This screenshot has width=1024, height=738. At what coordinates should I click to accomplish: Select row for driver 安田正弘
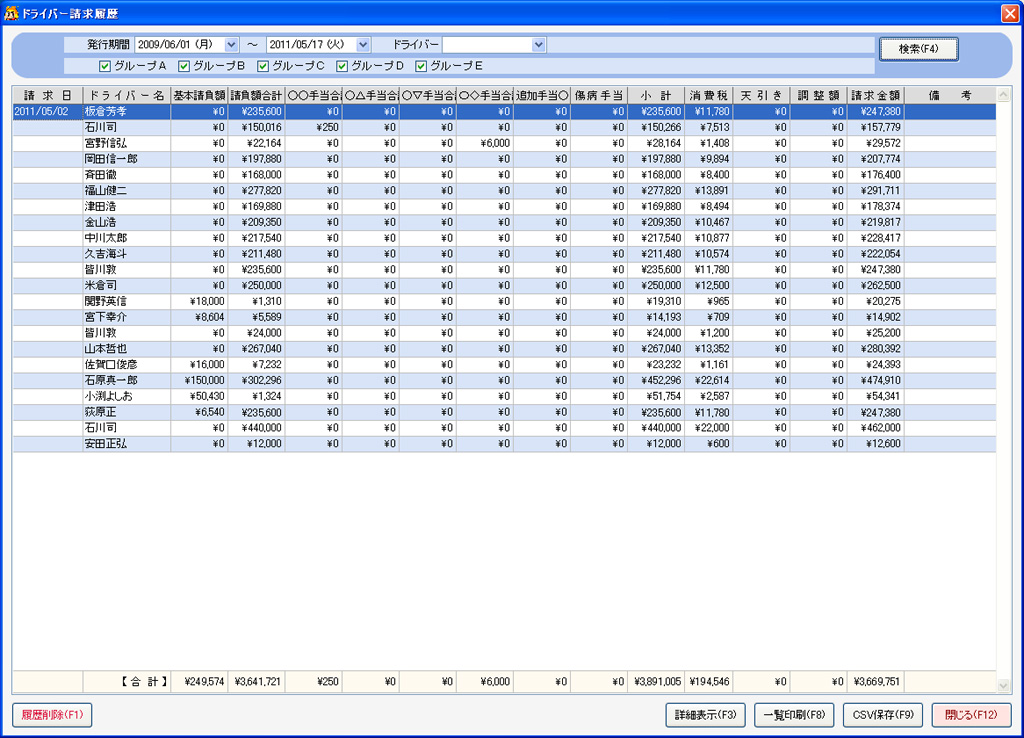coord(504,444)
